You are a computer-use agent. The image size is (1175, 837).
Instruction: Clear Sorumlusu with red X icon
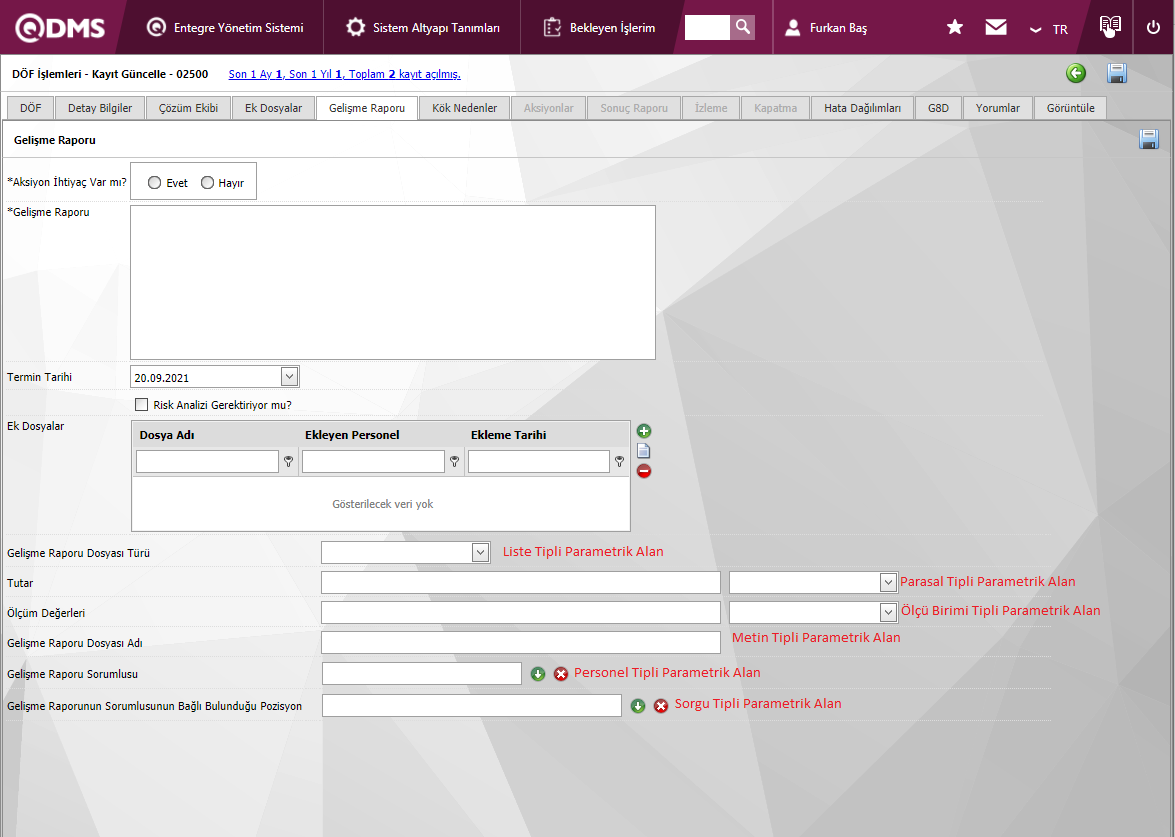(561, 674)
